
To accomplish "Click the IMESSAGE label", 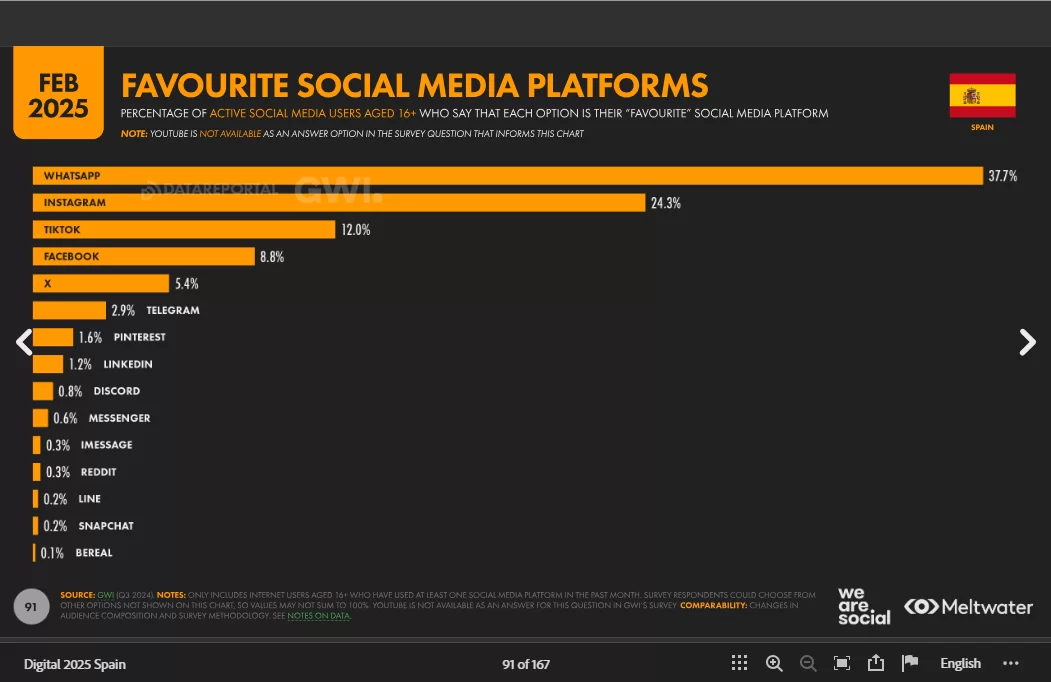I will 107,445.
